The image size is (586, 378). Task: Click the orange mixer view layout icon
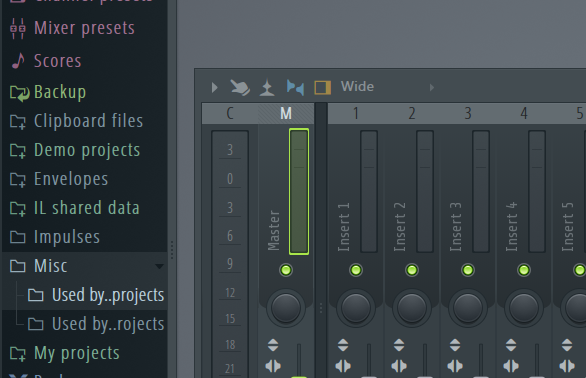click(x=323, y=87)
